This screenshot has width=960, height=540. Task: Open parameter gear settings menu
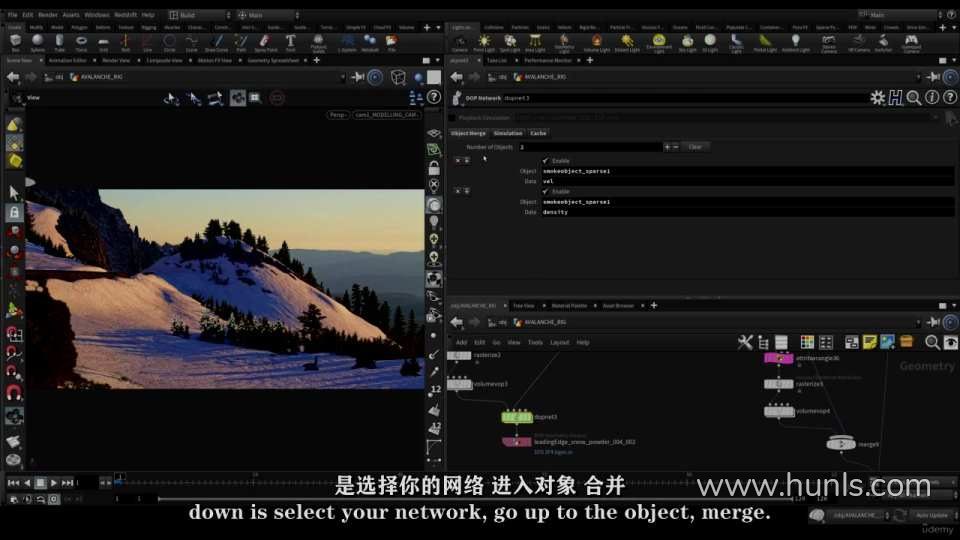877,97
